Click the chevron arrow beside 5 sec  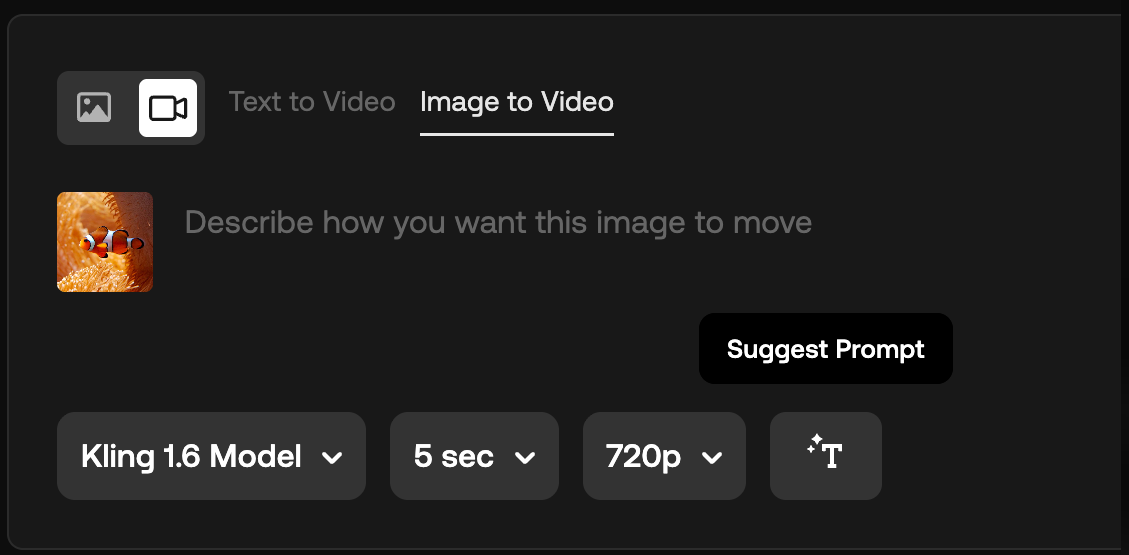(524, 458)
